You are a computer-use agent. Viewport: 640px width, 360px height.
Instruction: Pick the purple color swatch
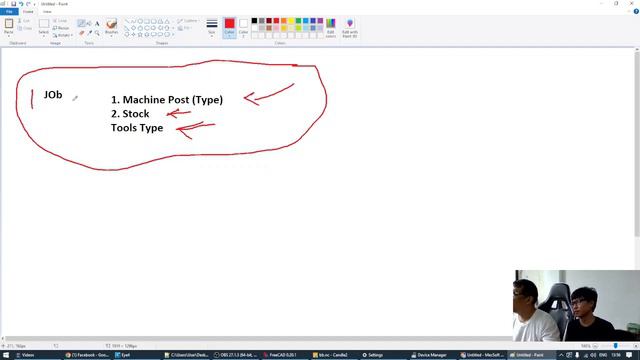tap(320, 21)
